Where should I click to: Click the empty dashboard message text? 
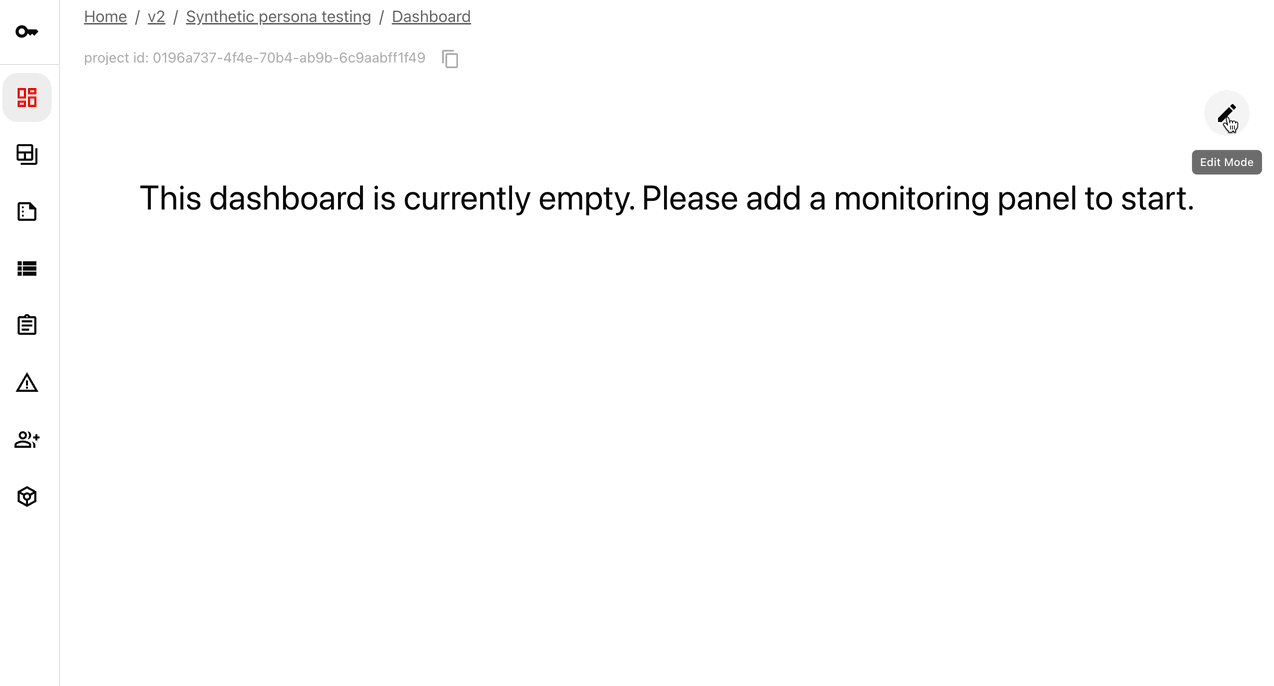coord(666,198)
